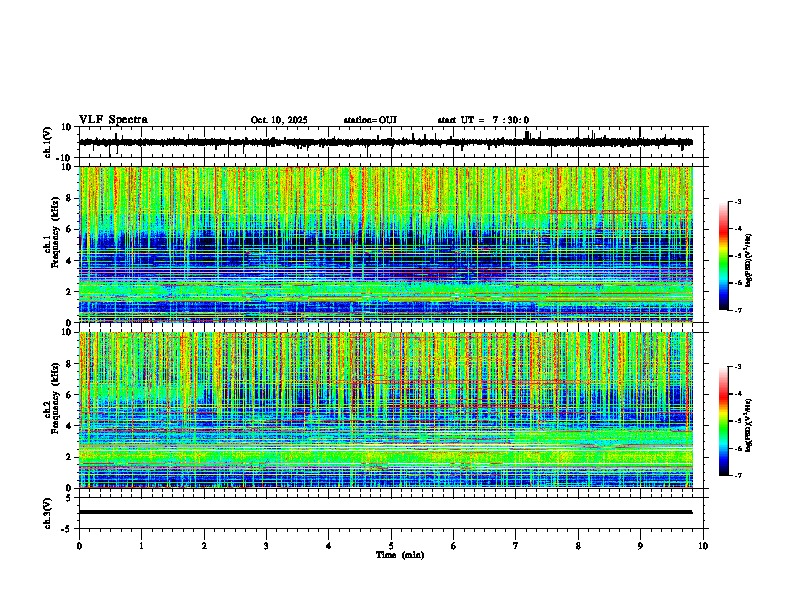Image resolution: width=792 pixels, height=612 pixels.
Task: Click tick label "5" on the Time axis
Action: coord(391,546)
